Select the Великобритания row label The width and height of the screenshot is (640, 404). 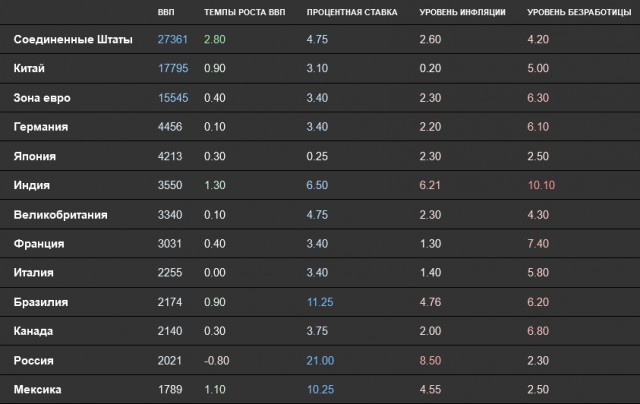pyautogui.click(x=60, y=215)
